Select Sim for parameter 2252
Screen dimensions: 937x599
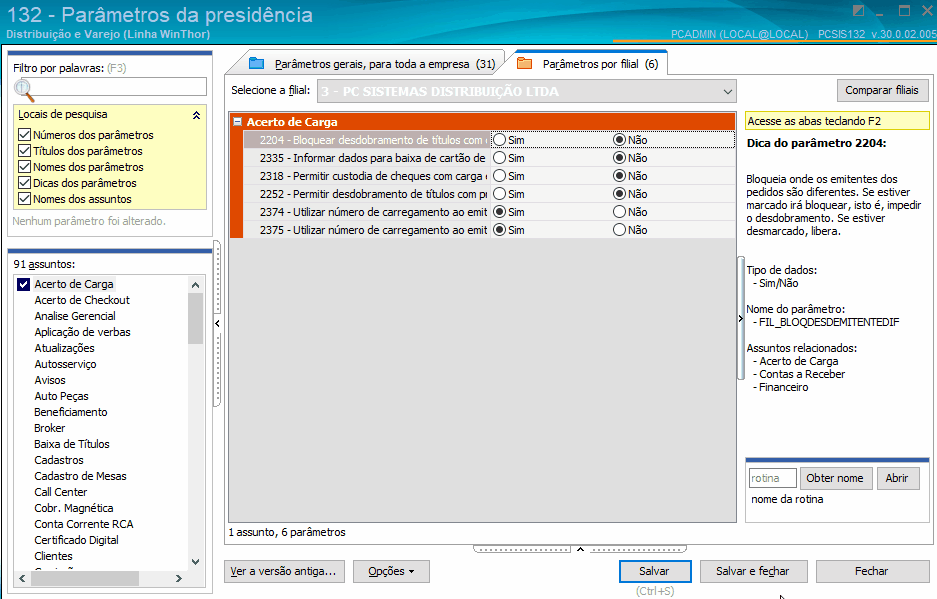tap(500, 194)
